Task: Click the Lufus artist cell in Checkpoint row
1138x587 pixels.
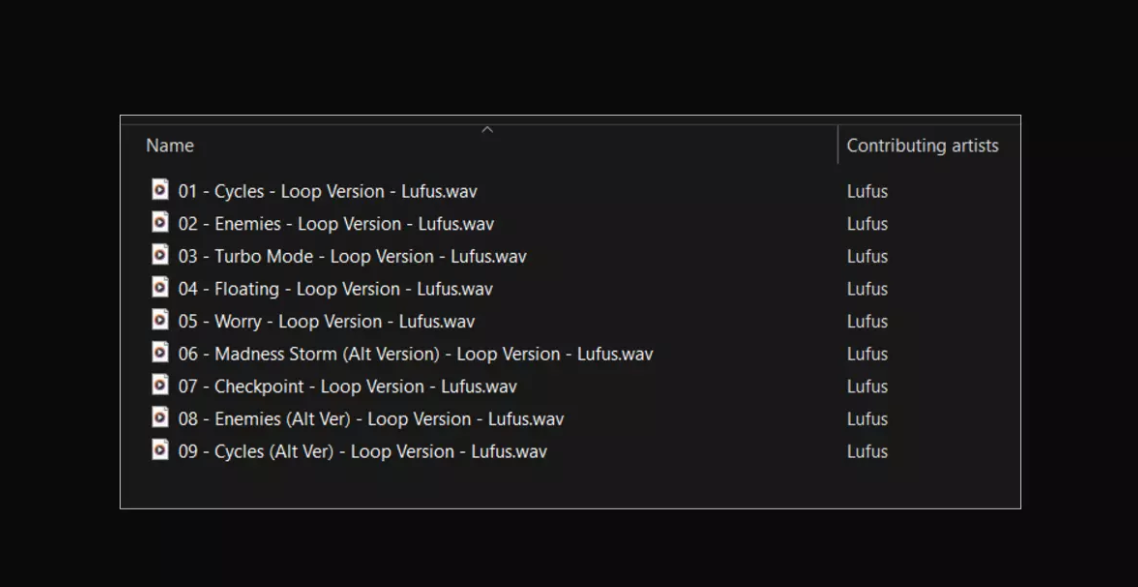Action: 867,387
